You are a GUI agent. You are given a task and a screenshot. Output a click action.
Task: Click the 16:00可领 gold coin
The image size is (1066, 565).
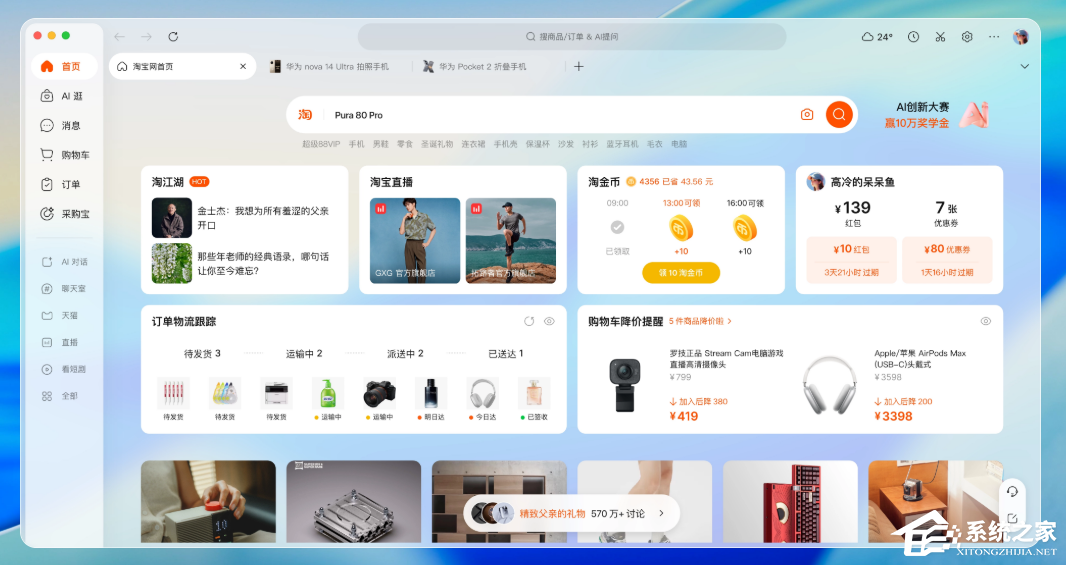tap(744, 228)
